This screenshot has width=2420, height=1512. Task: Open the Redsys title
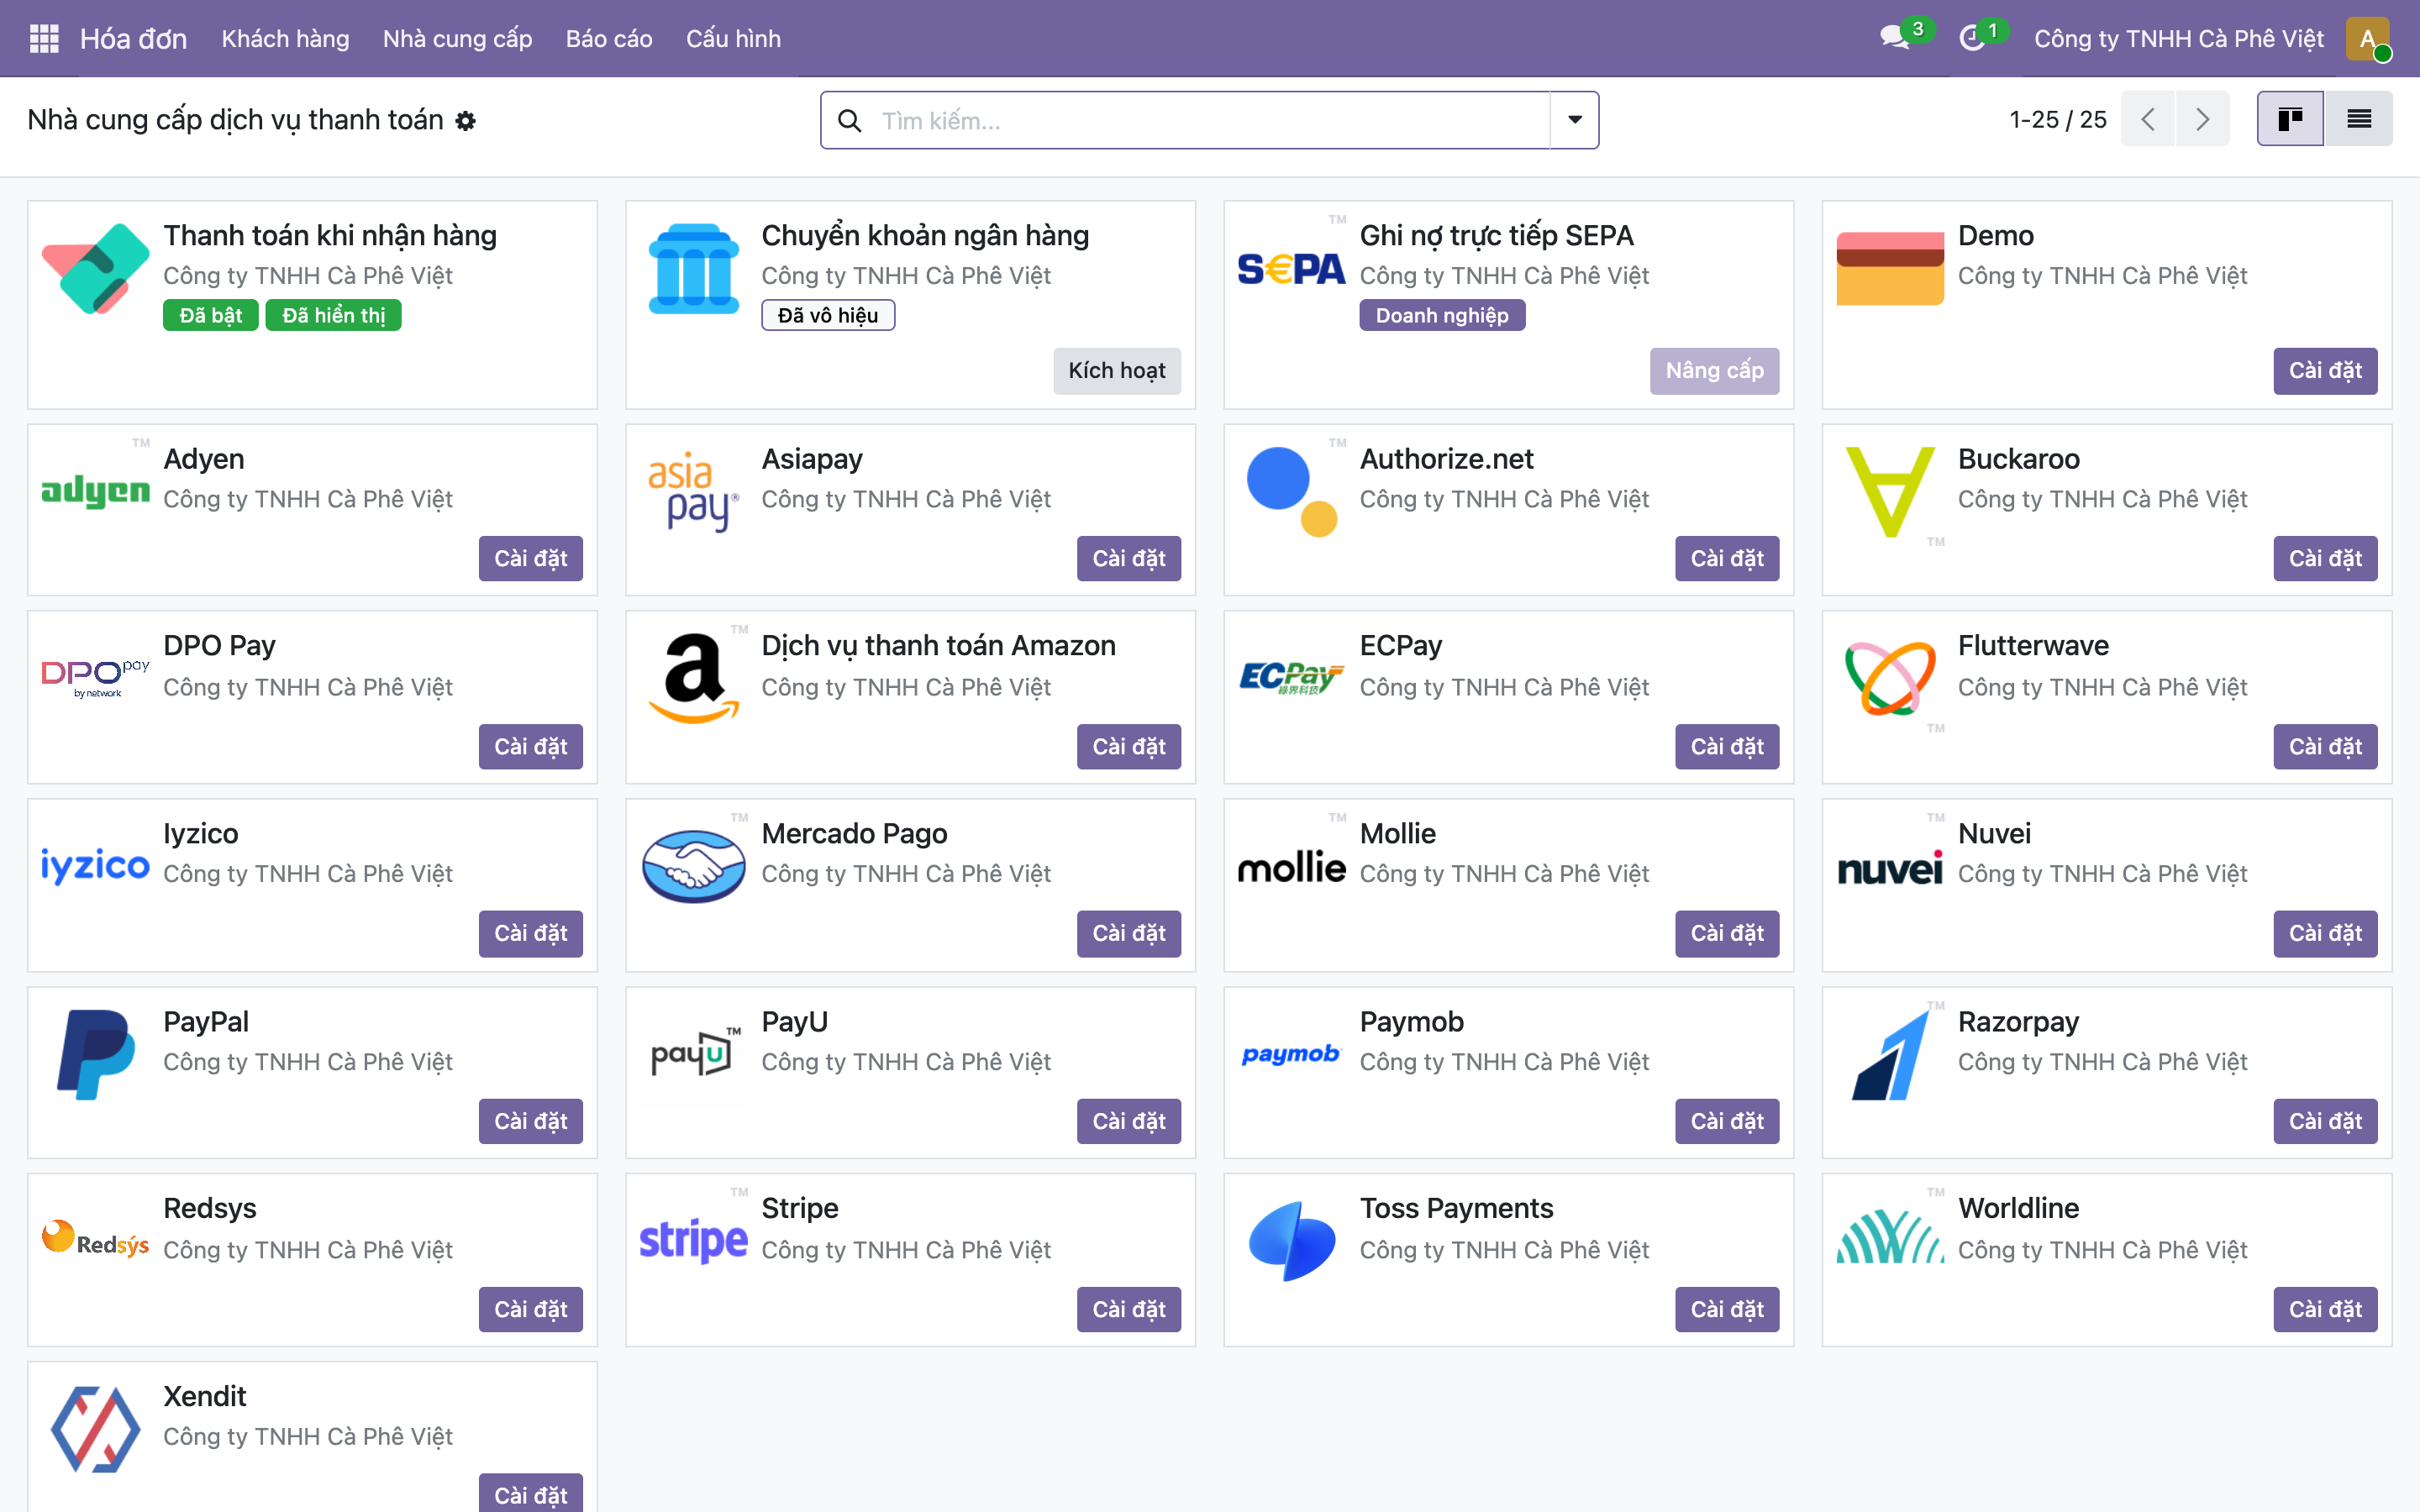coord(209,1208)
